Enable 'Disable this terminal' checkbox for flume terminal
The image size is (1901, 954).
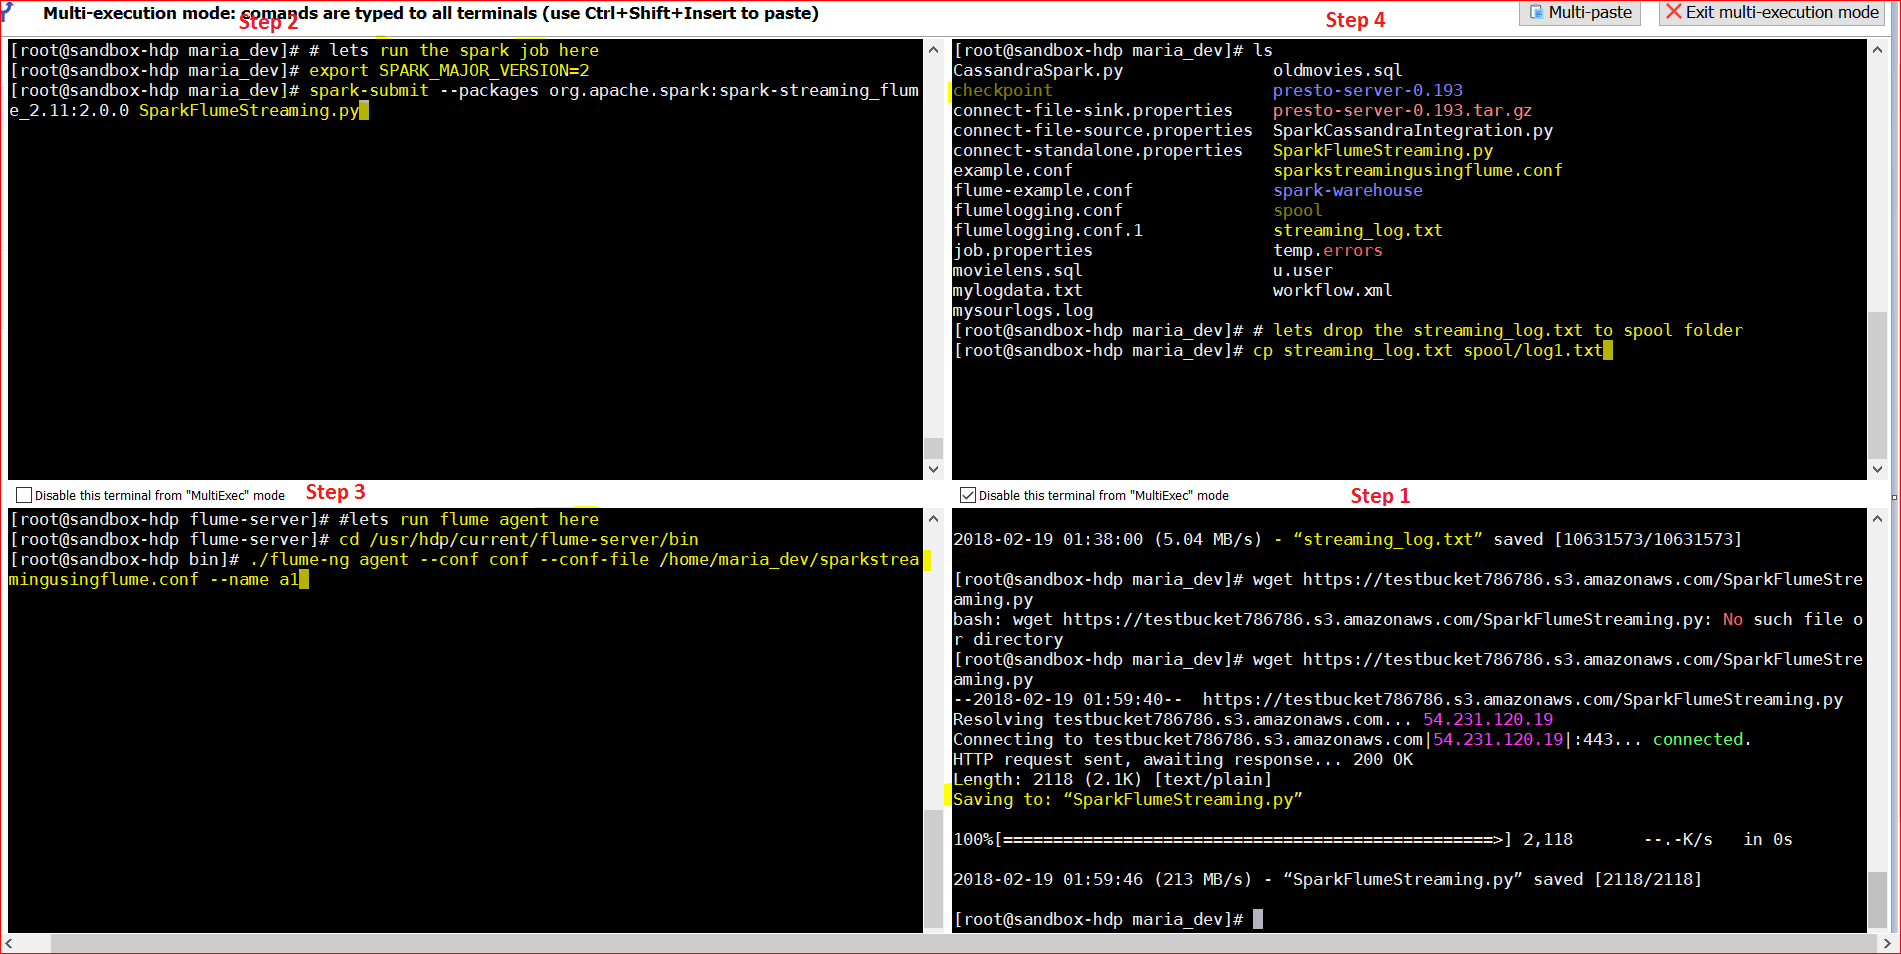[x=24, y=495]
